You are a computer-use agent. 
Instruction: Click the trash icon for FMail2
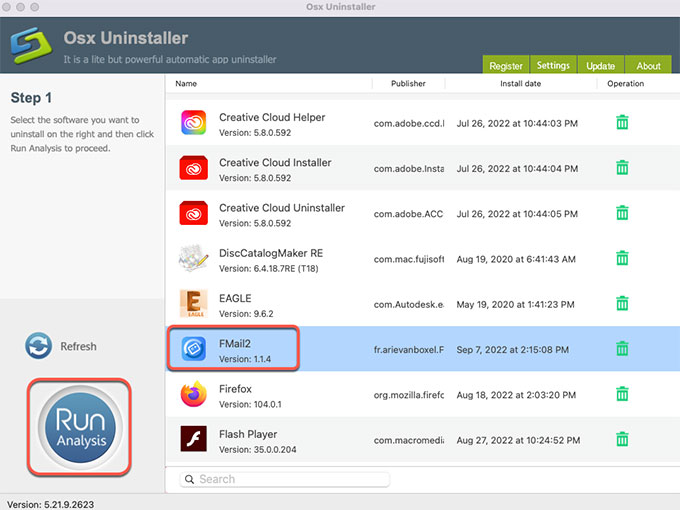coord(622,349)
